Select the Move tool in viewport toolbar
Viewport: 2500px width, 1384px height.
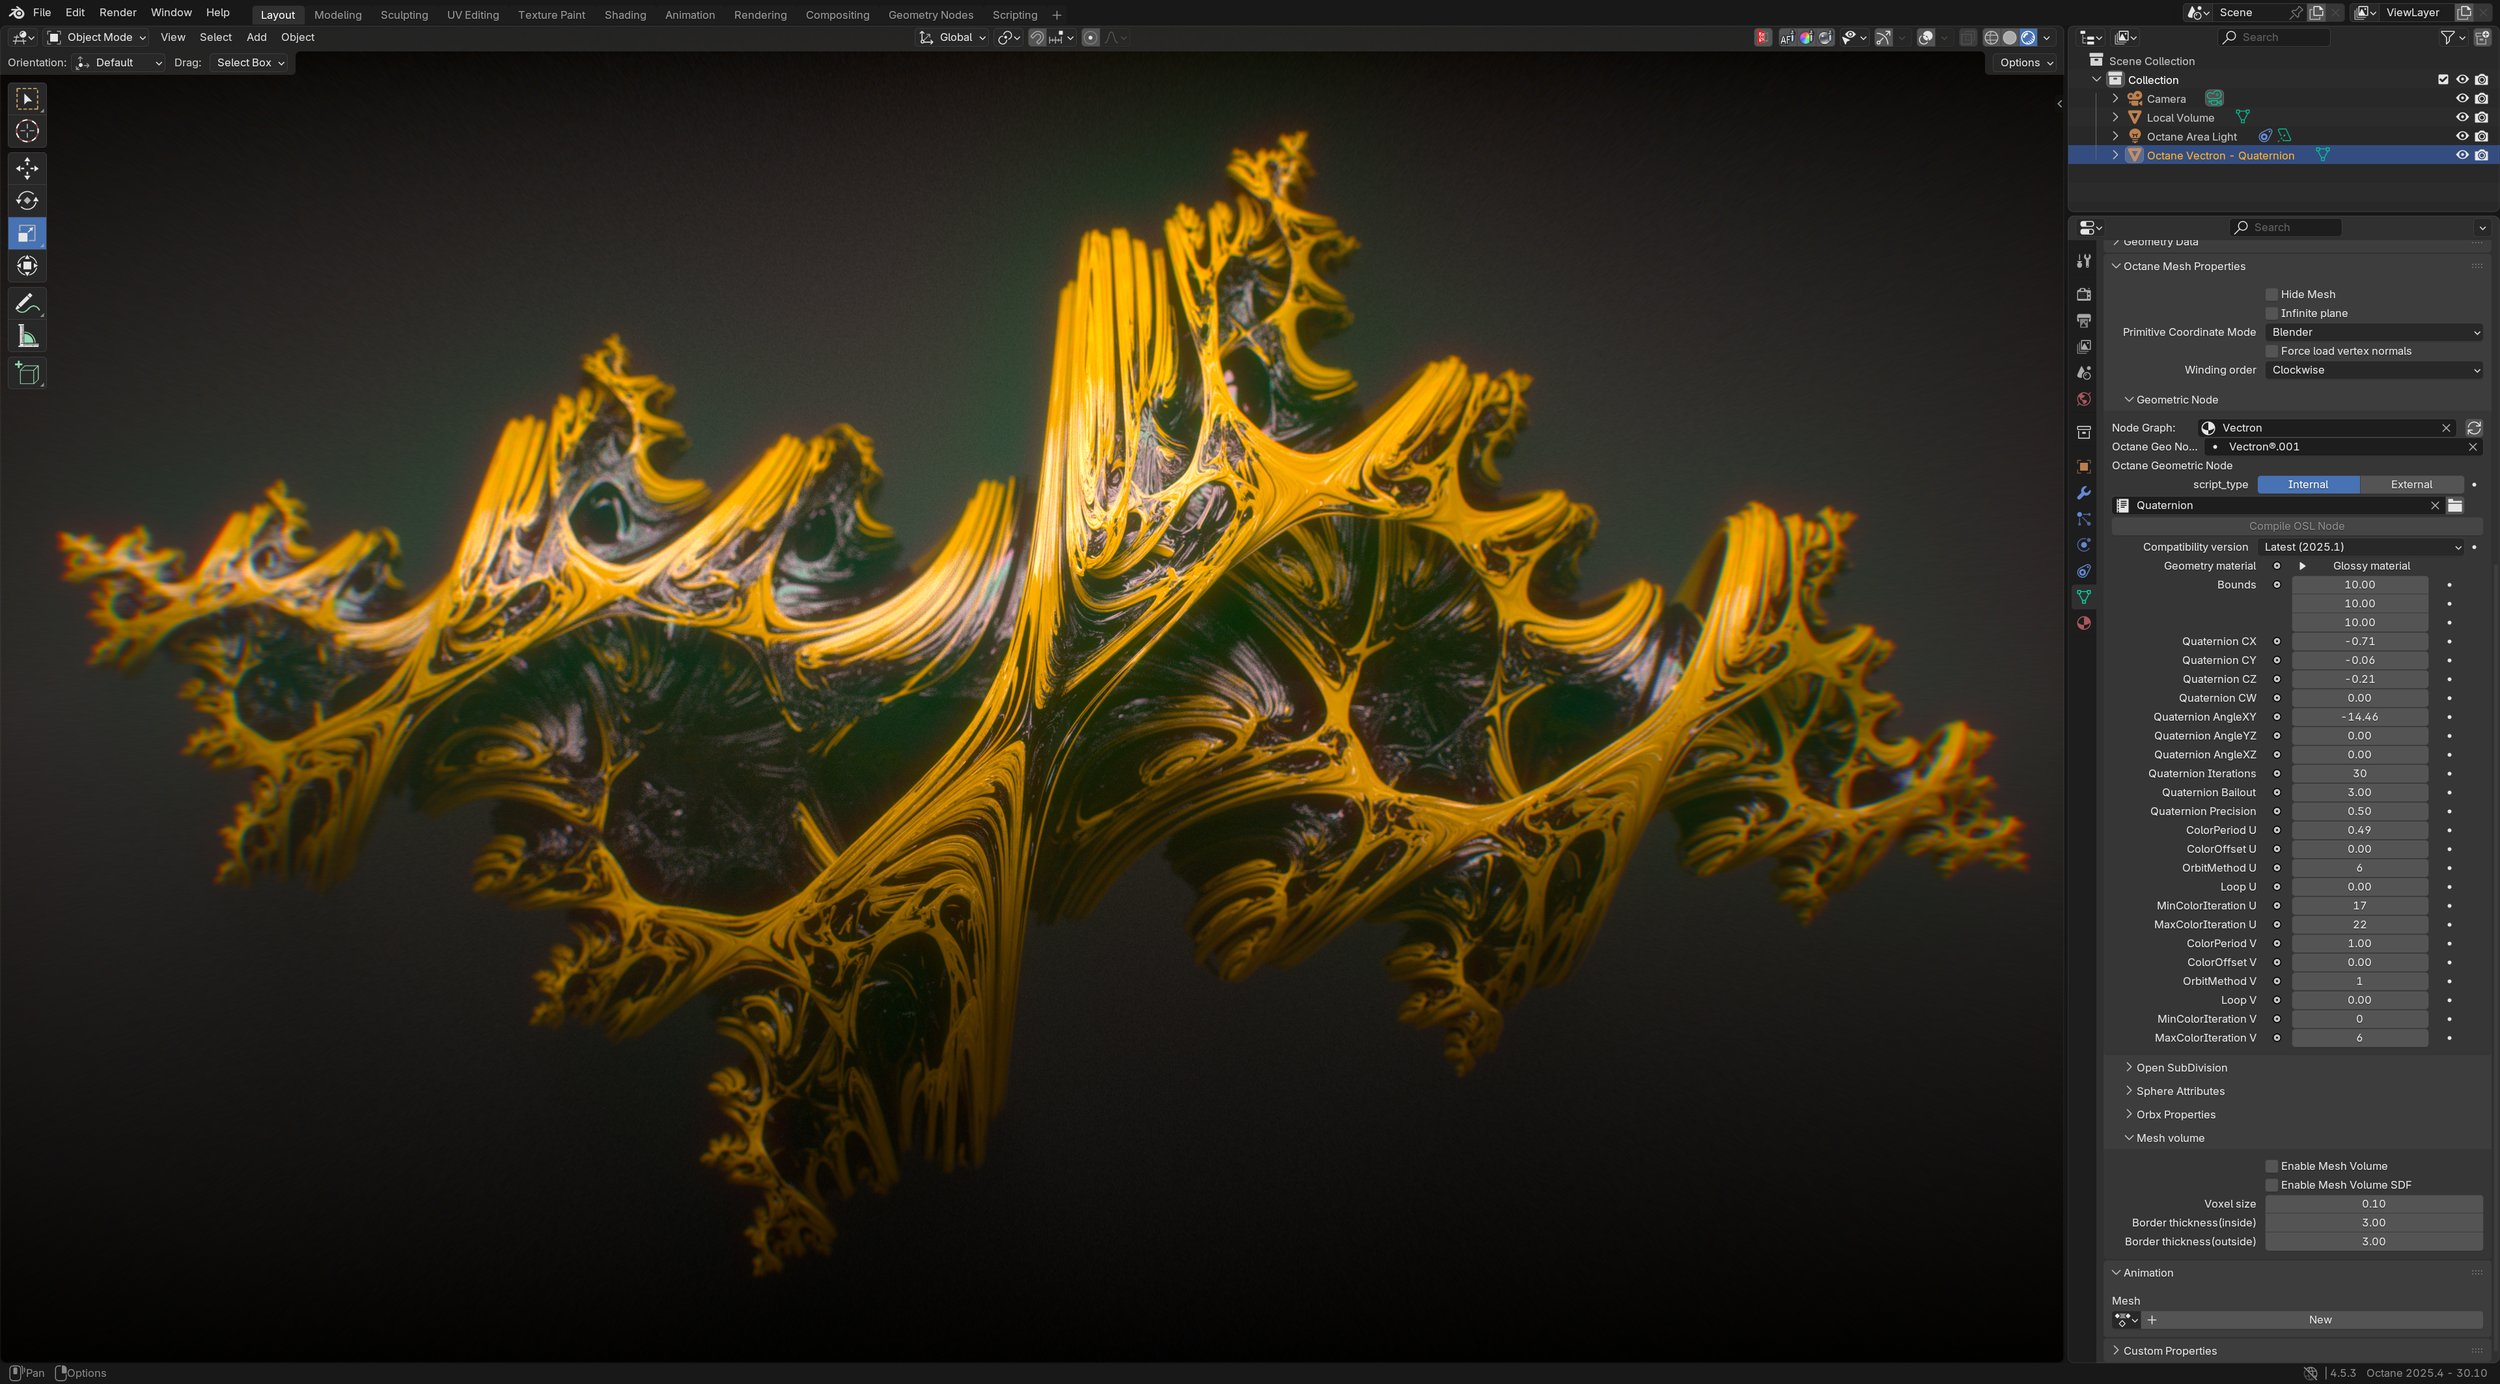(x=27, y=168)
